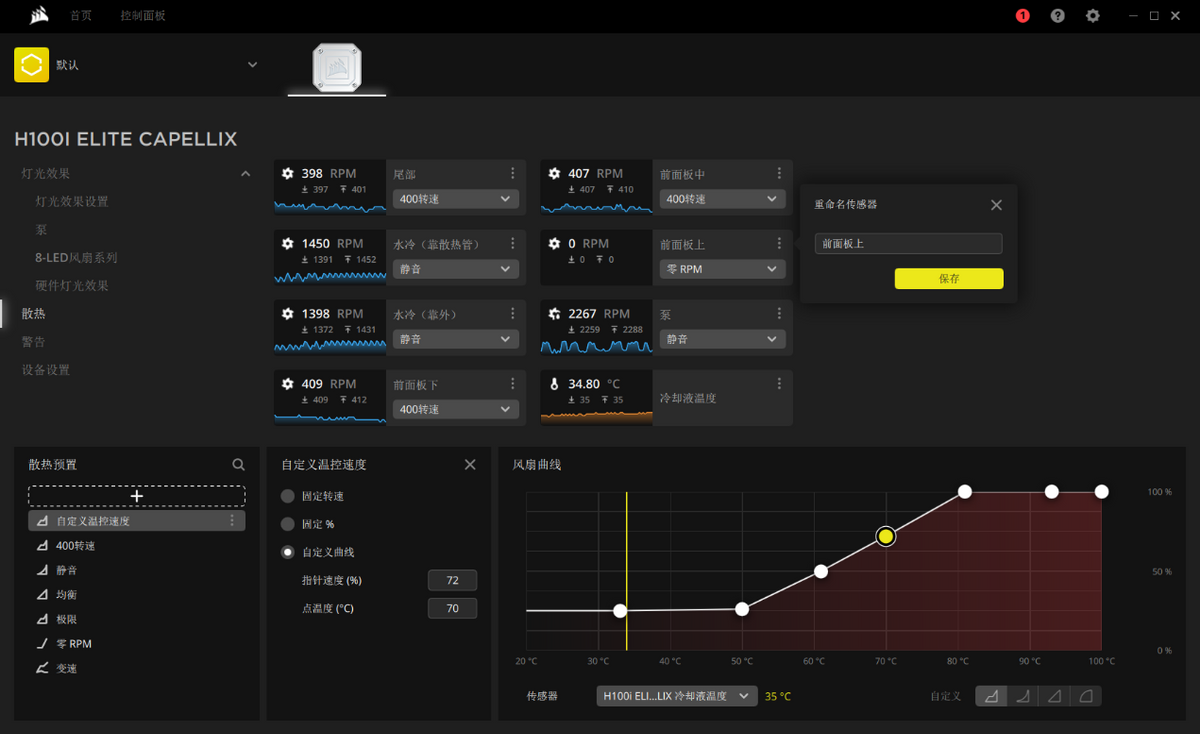Open the help question mark icon
Viewport: 1200px width, 734px height.
point(1058,16)
